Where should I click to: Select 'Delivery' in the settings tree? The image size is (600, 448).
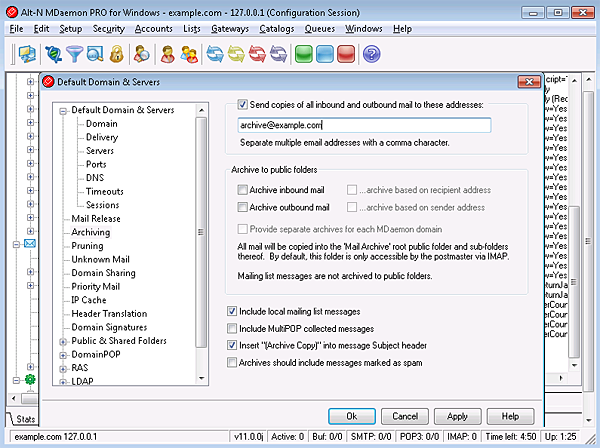102,137
